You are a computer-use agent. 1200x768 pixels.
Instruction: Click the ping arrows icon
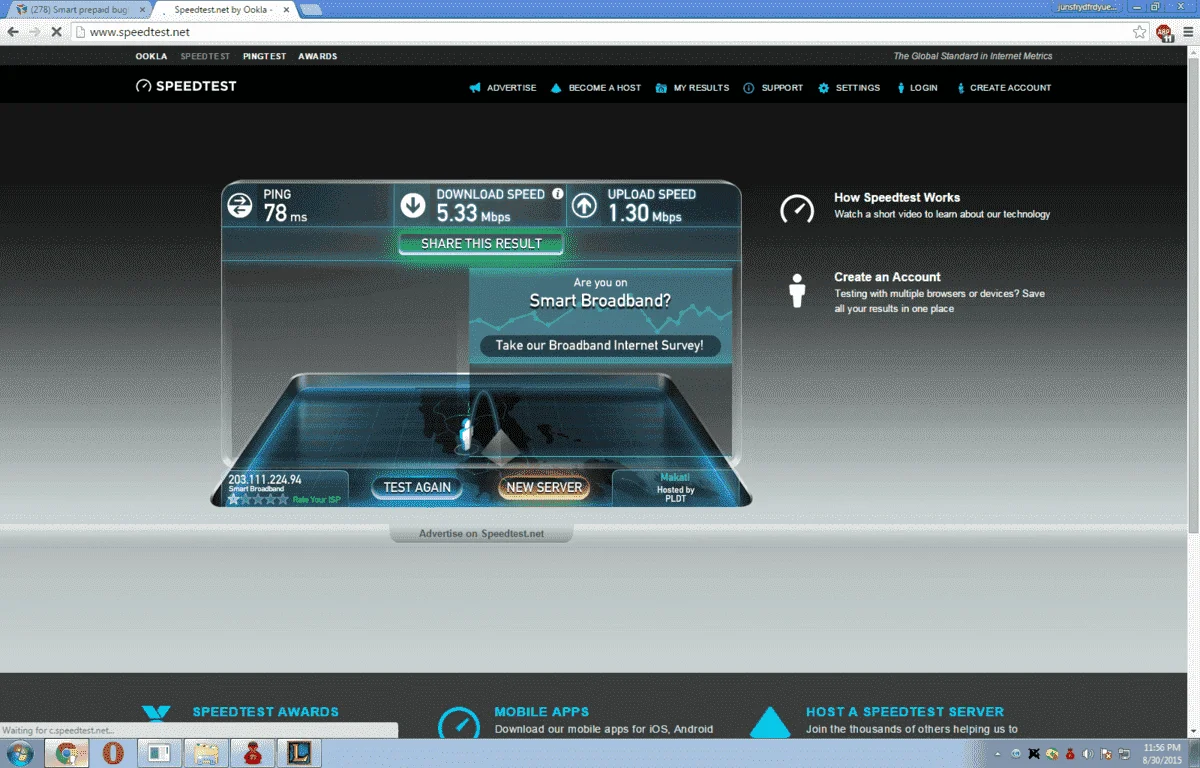[240, 206]
